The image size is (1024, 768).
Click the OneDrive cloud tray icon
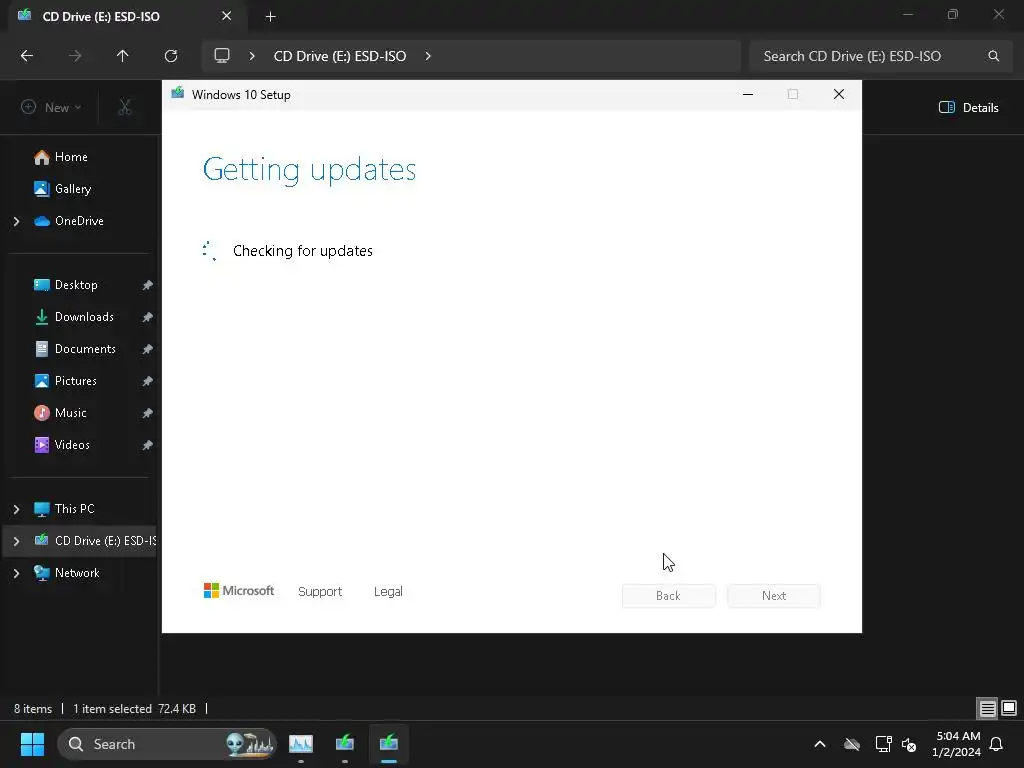(852, 744)
